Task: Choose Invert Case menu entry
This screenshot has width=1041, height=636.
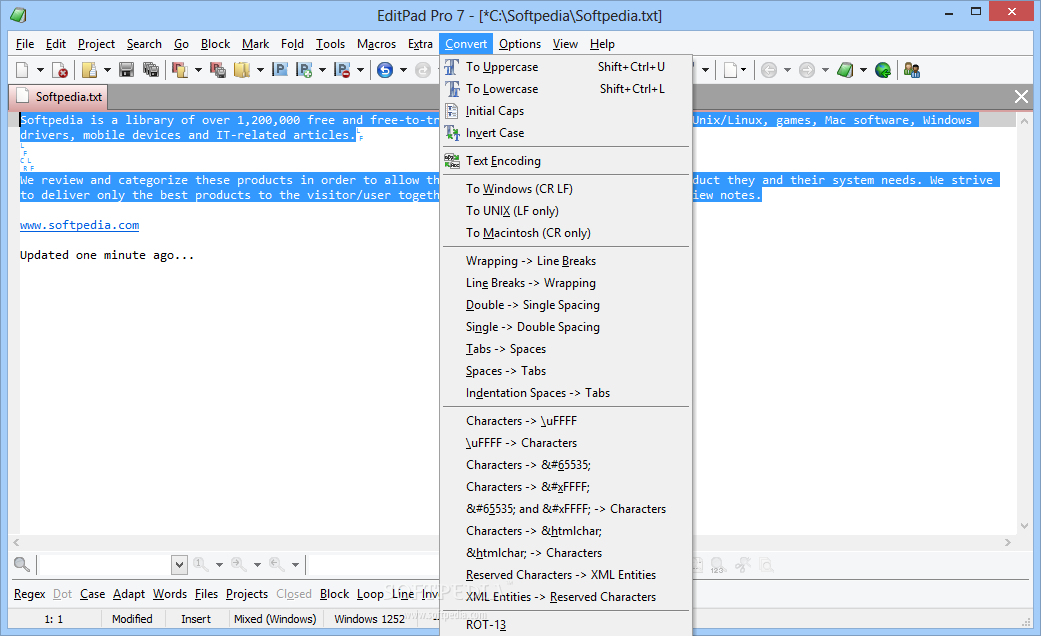Action: 566,133
